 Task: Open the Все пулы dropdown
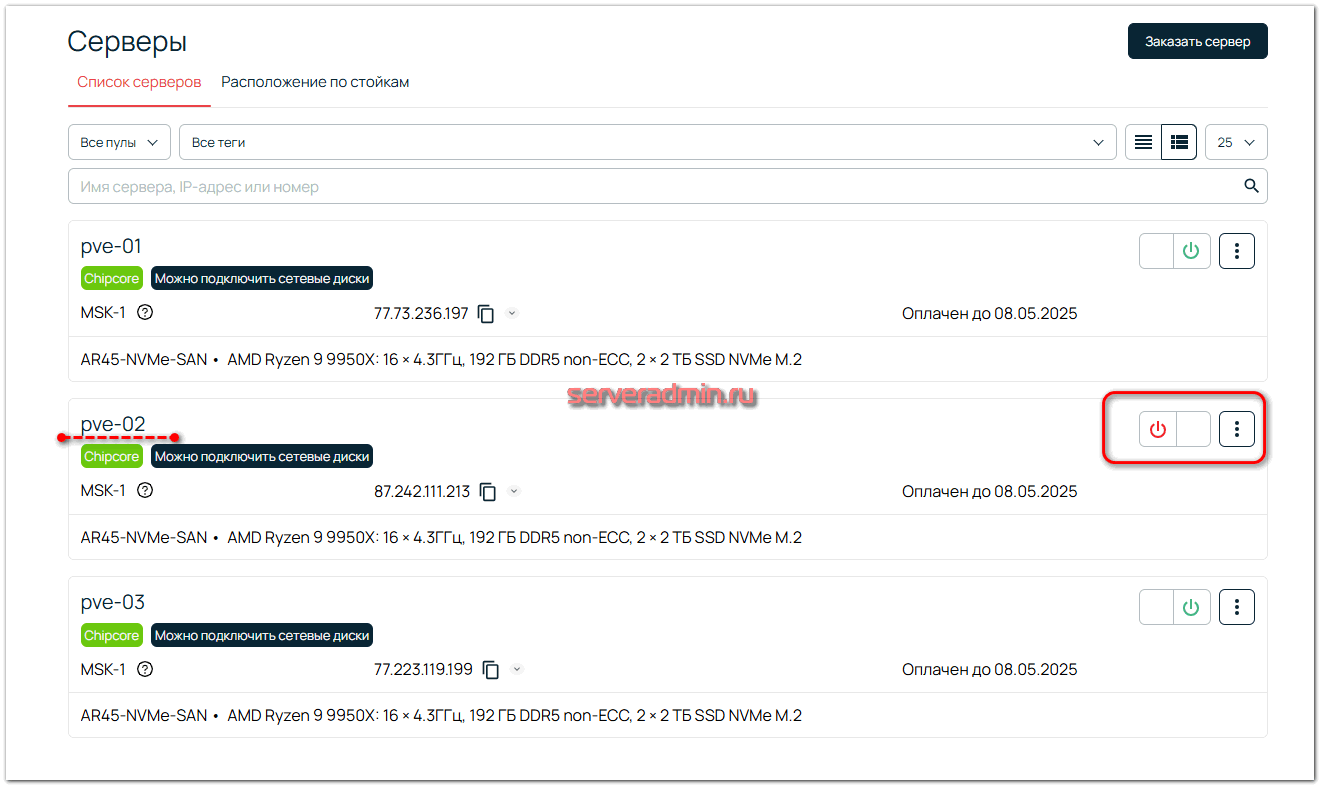click(119, 142)
